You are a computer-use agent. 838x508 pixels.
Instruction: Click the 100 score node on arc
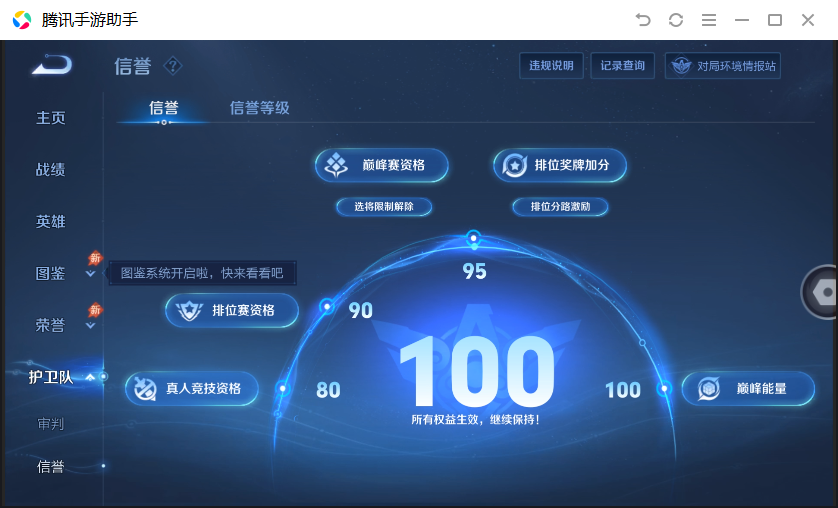(x=664, y=388)
